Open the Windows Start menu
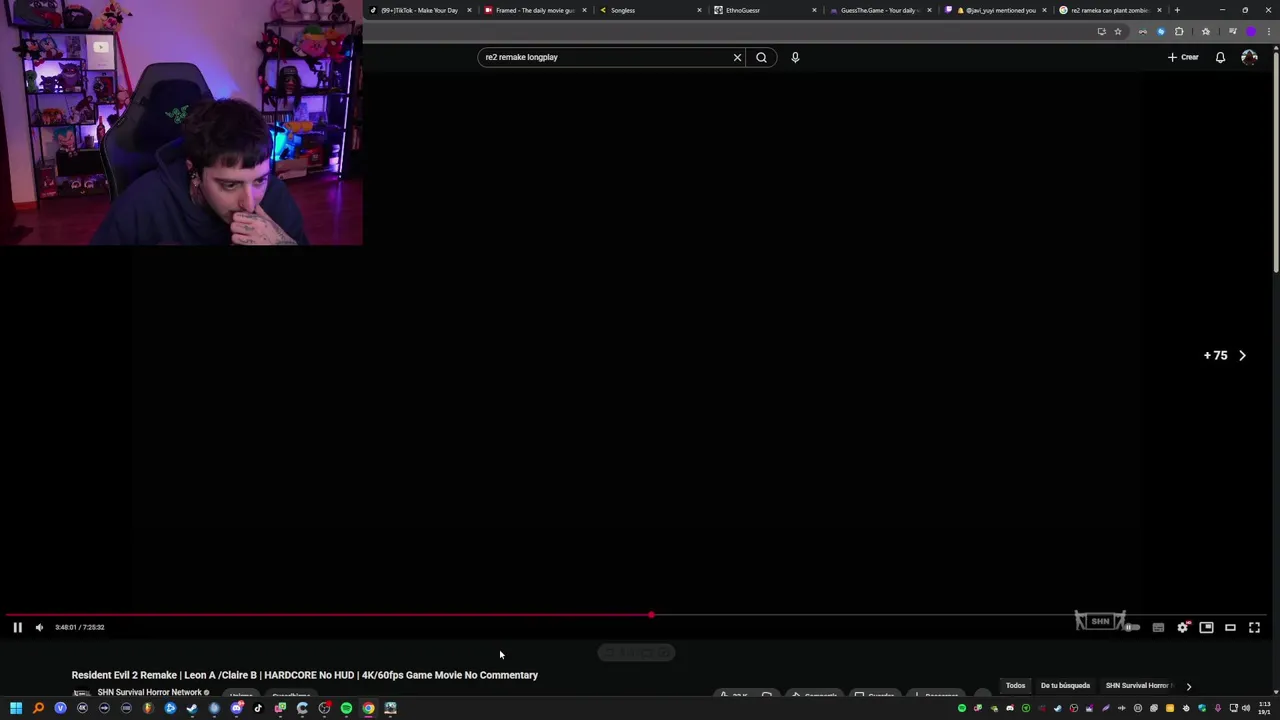The image size is (1280, 720). click(16, 708)
